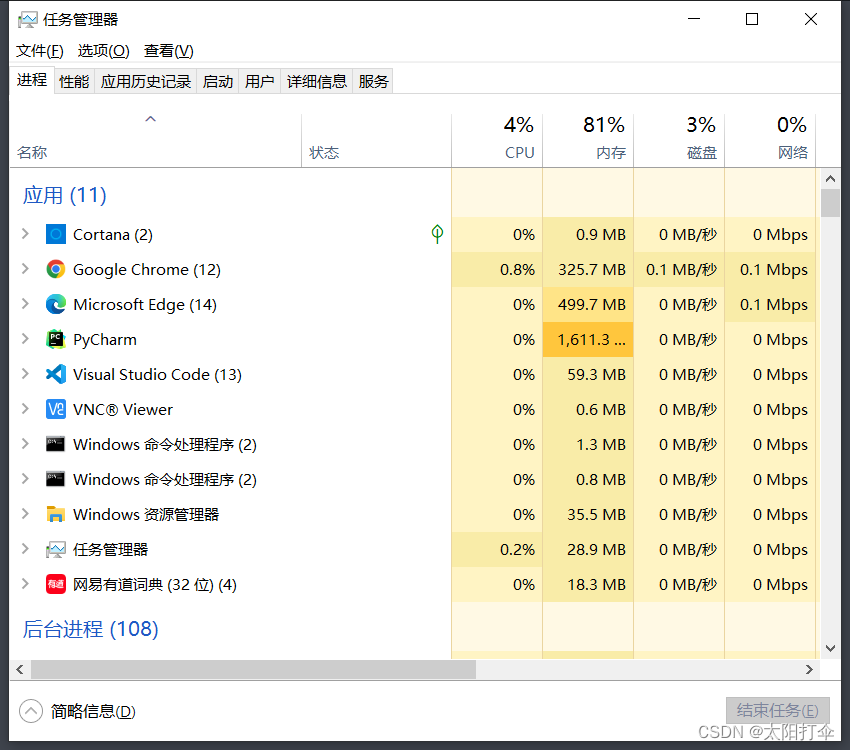Click the Visual Studio Code icon
850x750 pixels.
[x=56, y=374]
